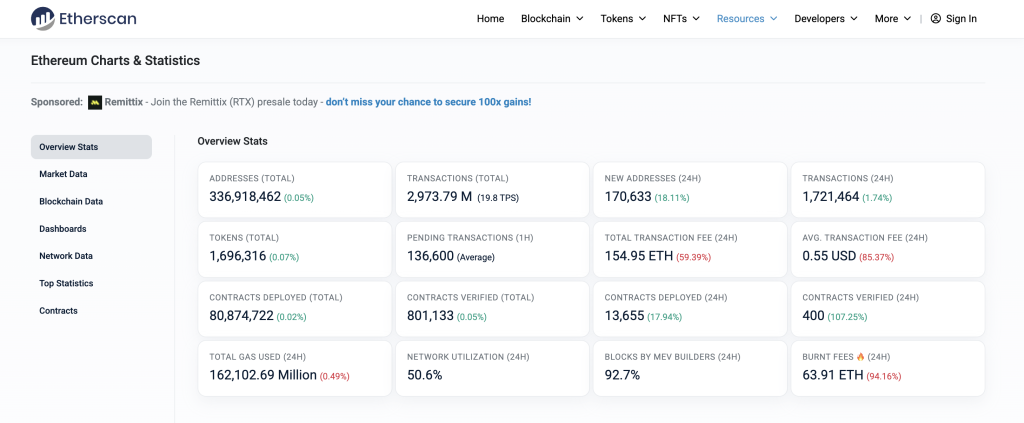Image resolution: width=1024 pixels, height=423 pixels.
Task: Click the Sign In user icon
Action: point(935,18)
